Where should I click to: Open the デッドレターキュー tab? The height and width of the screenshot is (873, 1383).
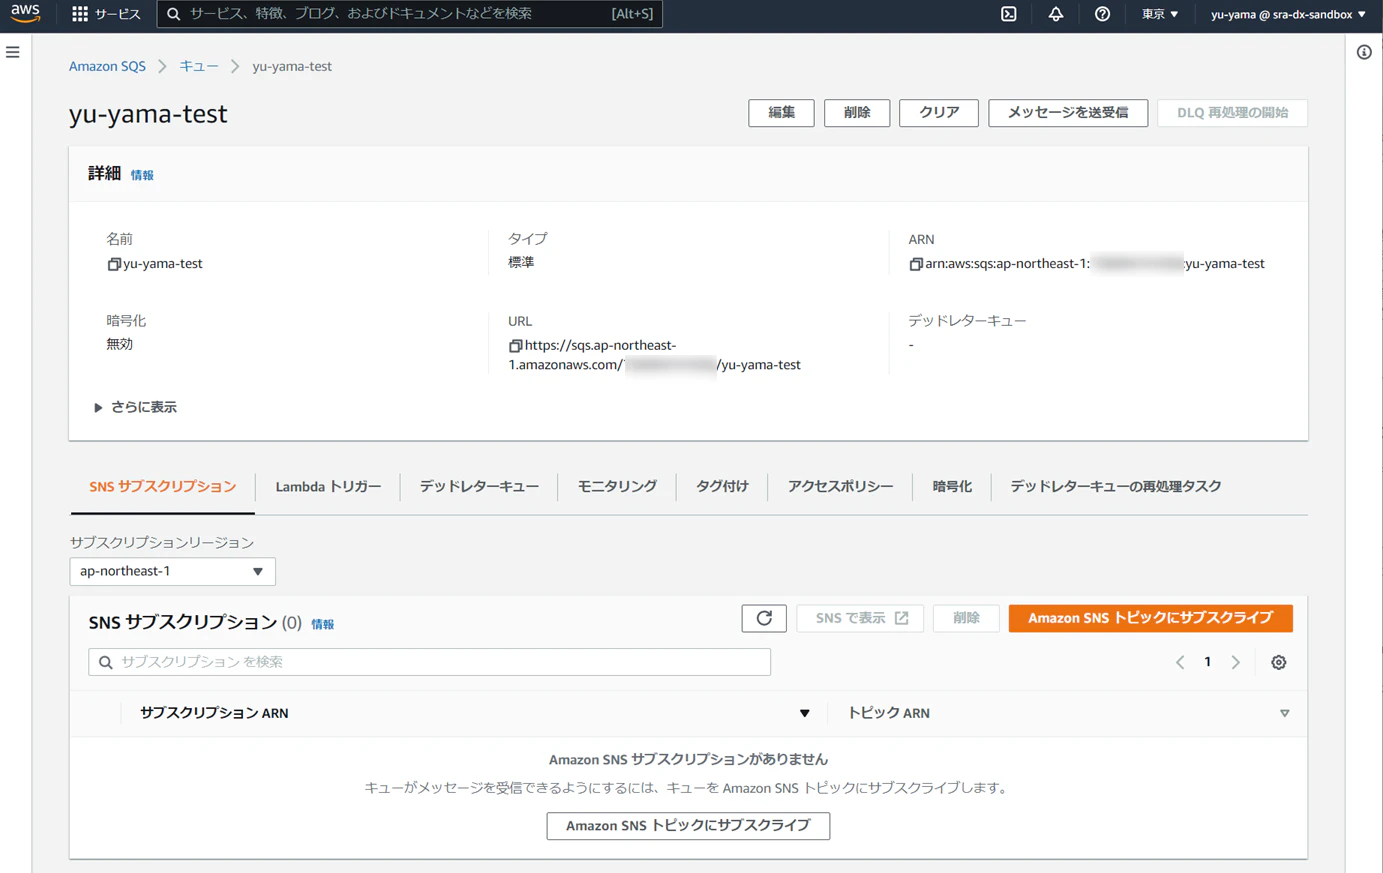(x=479, y=487)
